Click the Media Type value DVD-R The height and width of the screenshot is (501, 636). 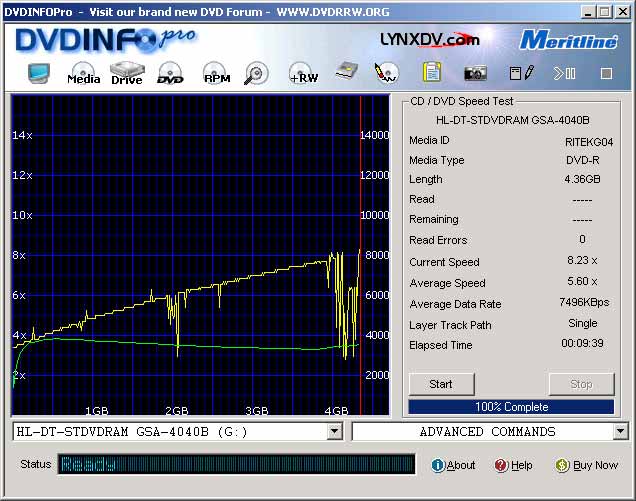582,160
